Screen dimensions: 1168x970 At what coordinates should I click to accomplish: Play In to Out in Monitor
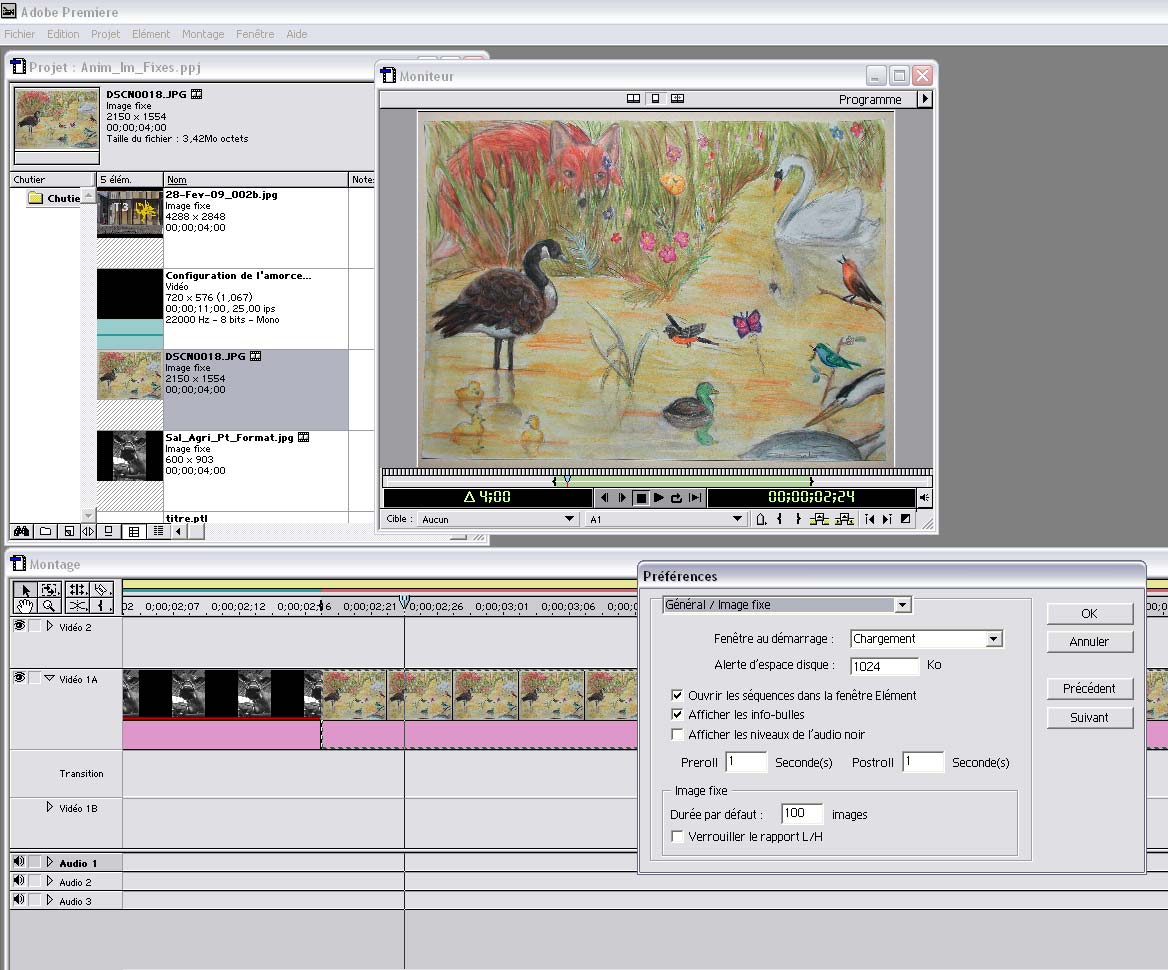click(695, 498)
